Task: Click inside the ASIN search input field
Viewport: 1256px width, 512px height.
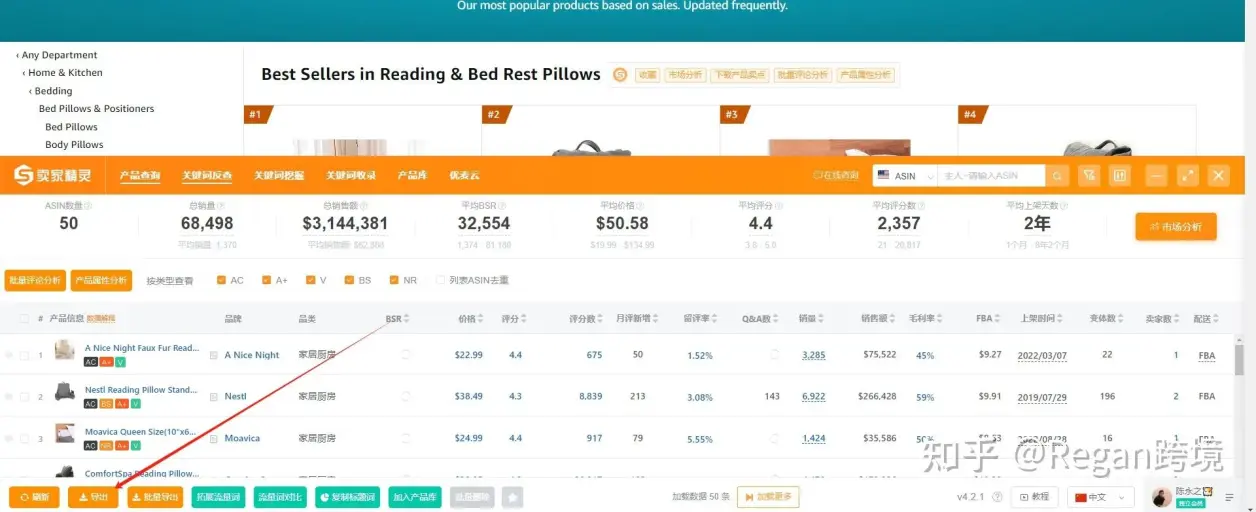Action: 991,176
